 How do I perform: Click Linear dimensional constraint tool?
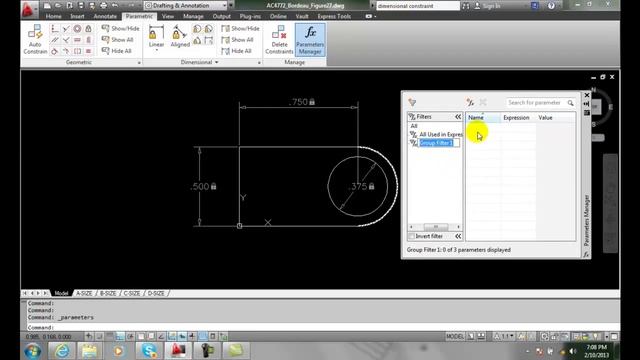156,36
